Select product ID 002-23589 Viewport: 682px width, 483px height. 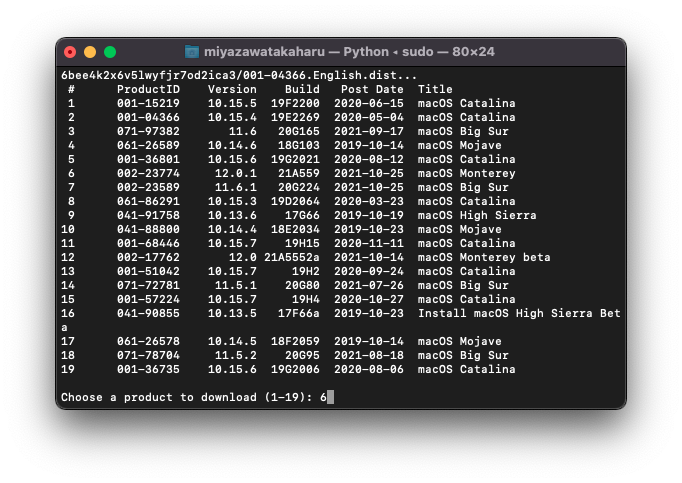[x=148, y=188]
